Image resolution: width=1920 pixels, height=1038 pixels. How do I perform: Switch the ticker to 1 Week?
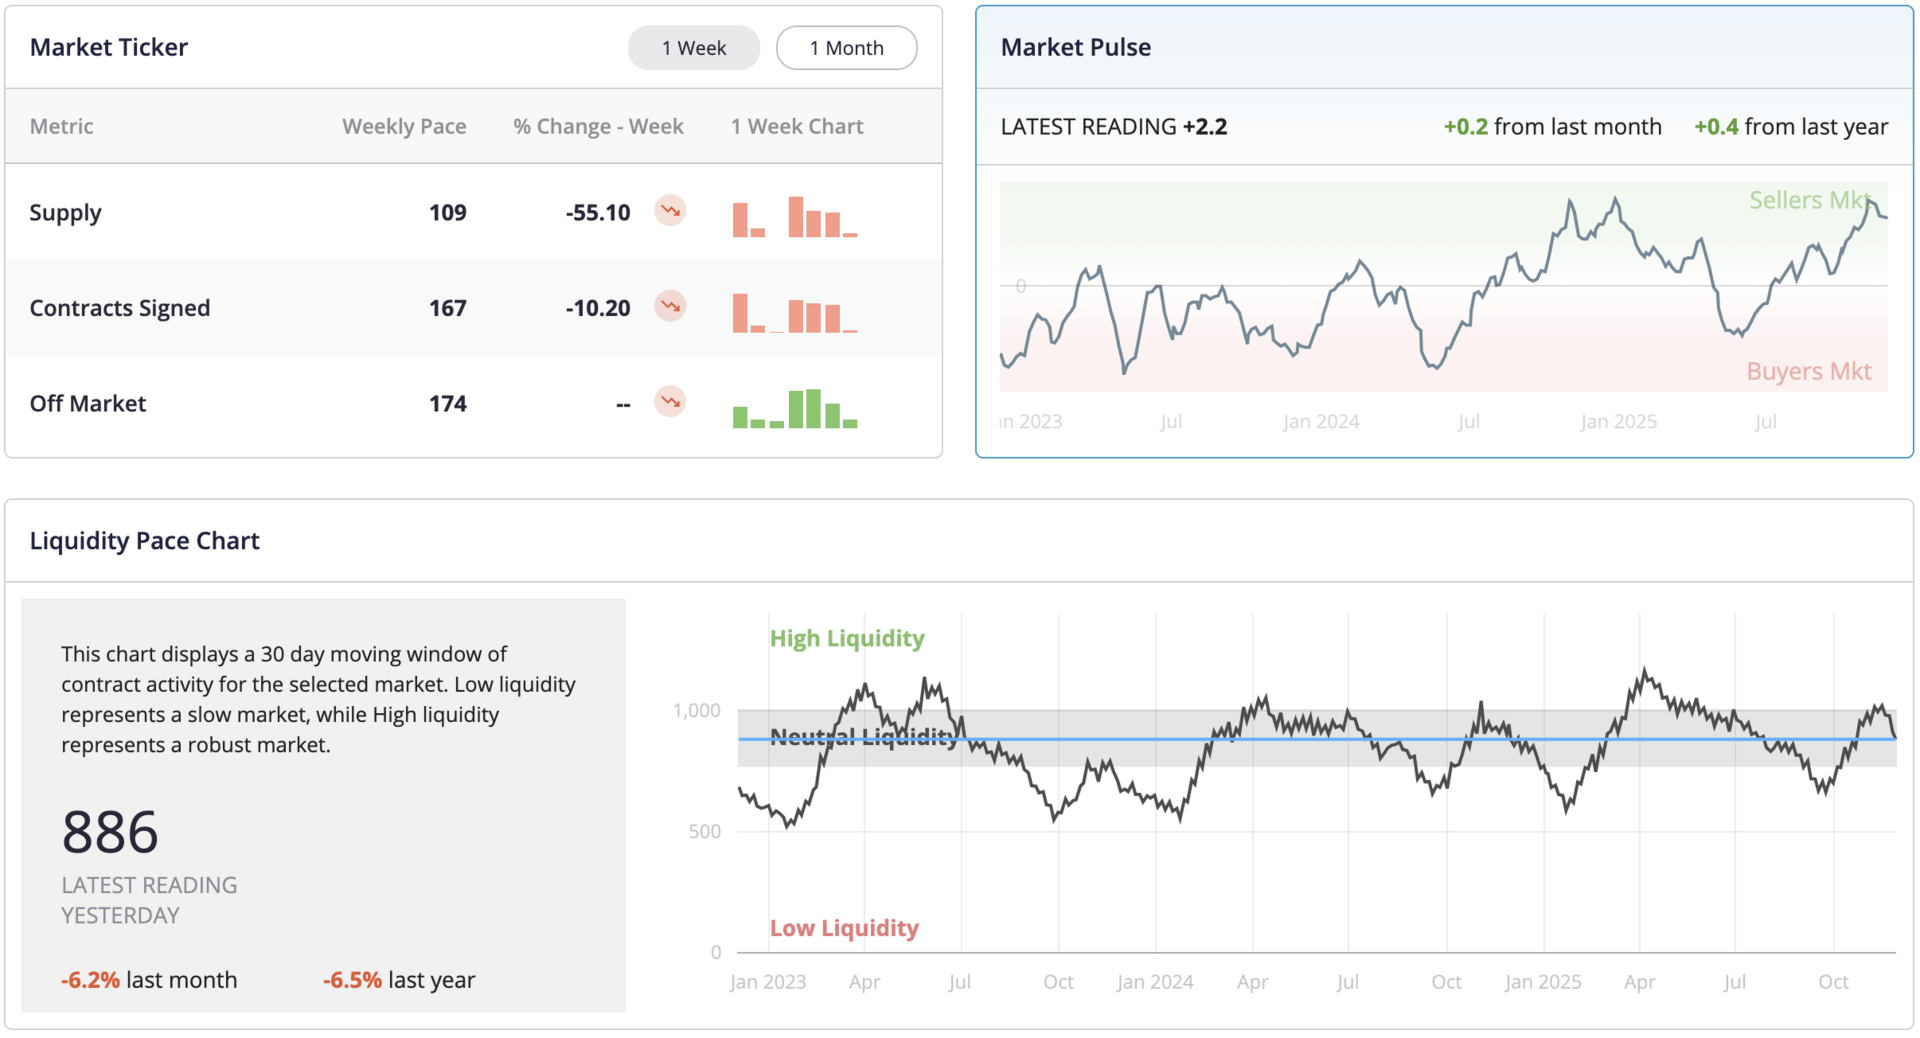coord(693,48)
